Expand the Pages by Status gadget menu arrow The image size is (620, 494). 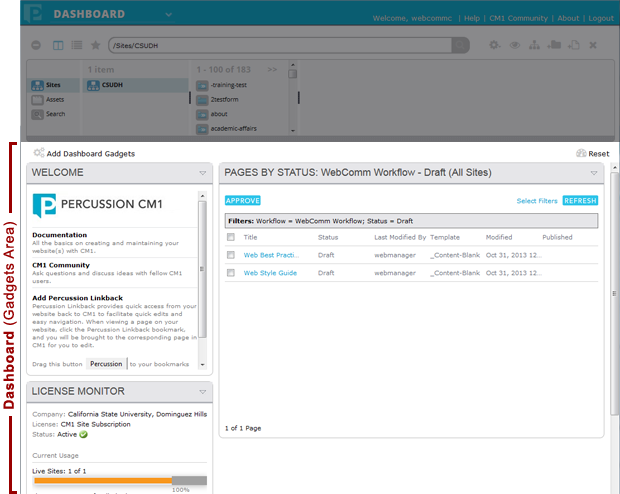pos(594,173)
